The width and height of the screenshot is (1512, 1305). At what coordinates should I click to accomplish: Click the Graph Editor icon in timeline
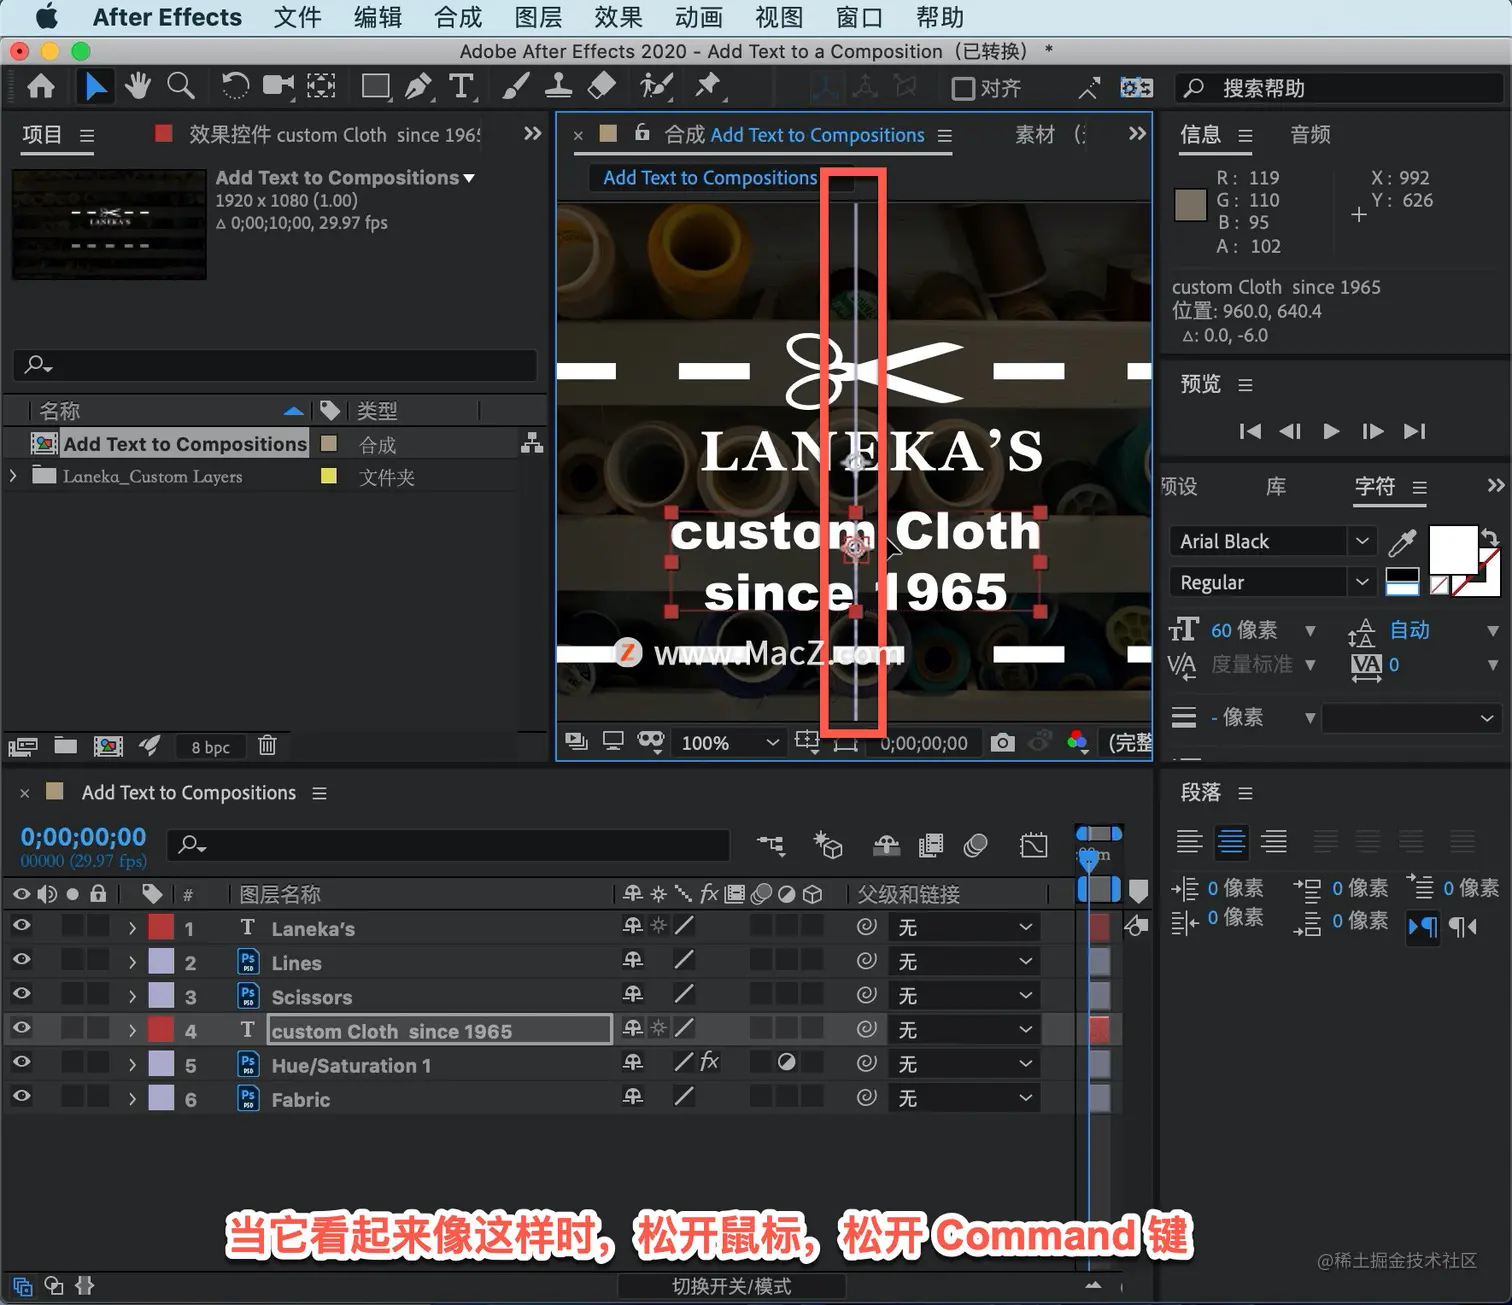click(x=1034, y=846)
